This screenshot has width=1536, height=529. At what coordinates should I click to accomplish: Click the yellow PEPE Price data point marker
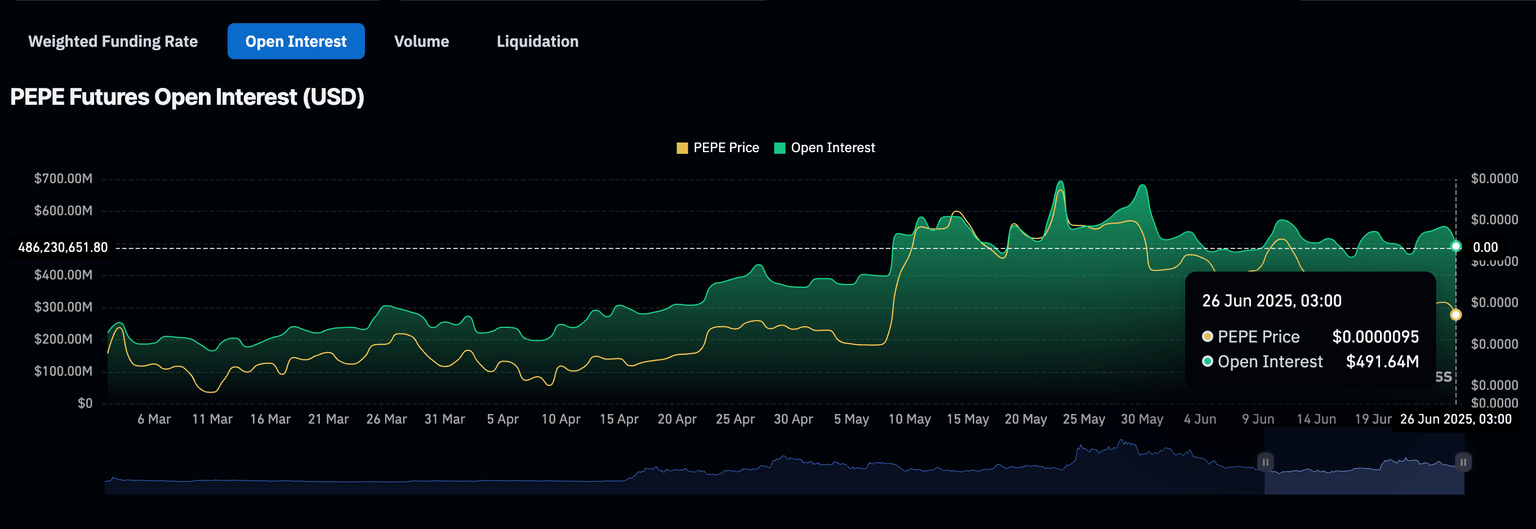[1456, 315]
